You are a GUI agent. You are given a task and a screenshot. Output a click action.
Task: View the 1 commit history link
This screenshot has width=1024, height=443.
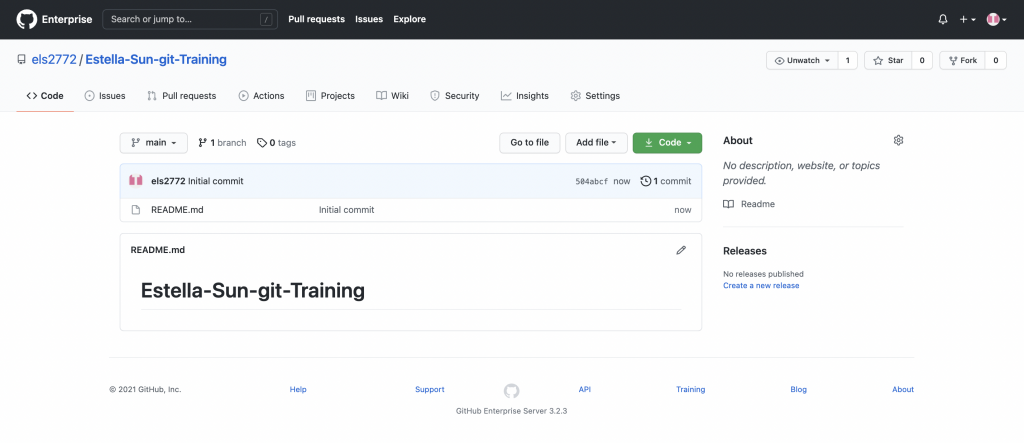pos(665,181)
